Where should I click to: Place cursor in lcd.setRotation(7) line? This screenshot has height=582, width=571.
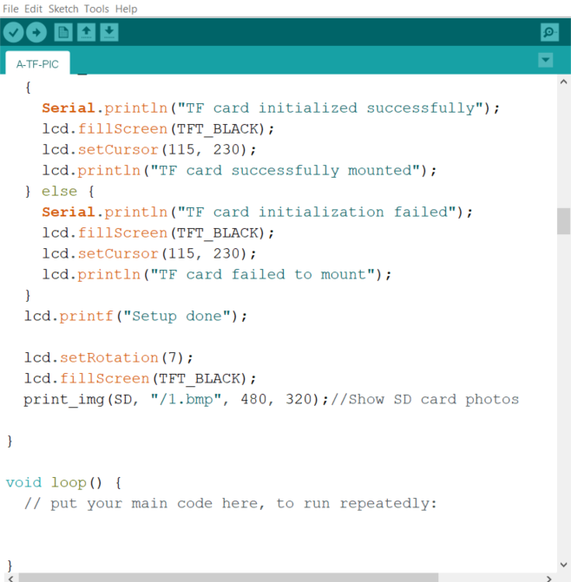[x=108, y=357]
